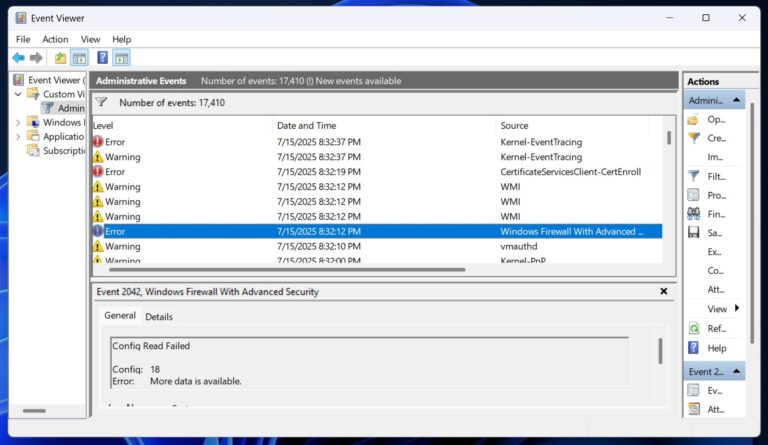Open the View submenu in Actions pane
This screenshot has height=445, width=768.
(722, 309)
